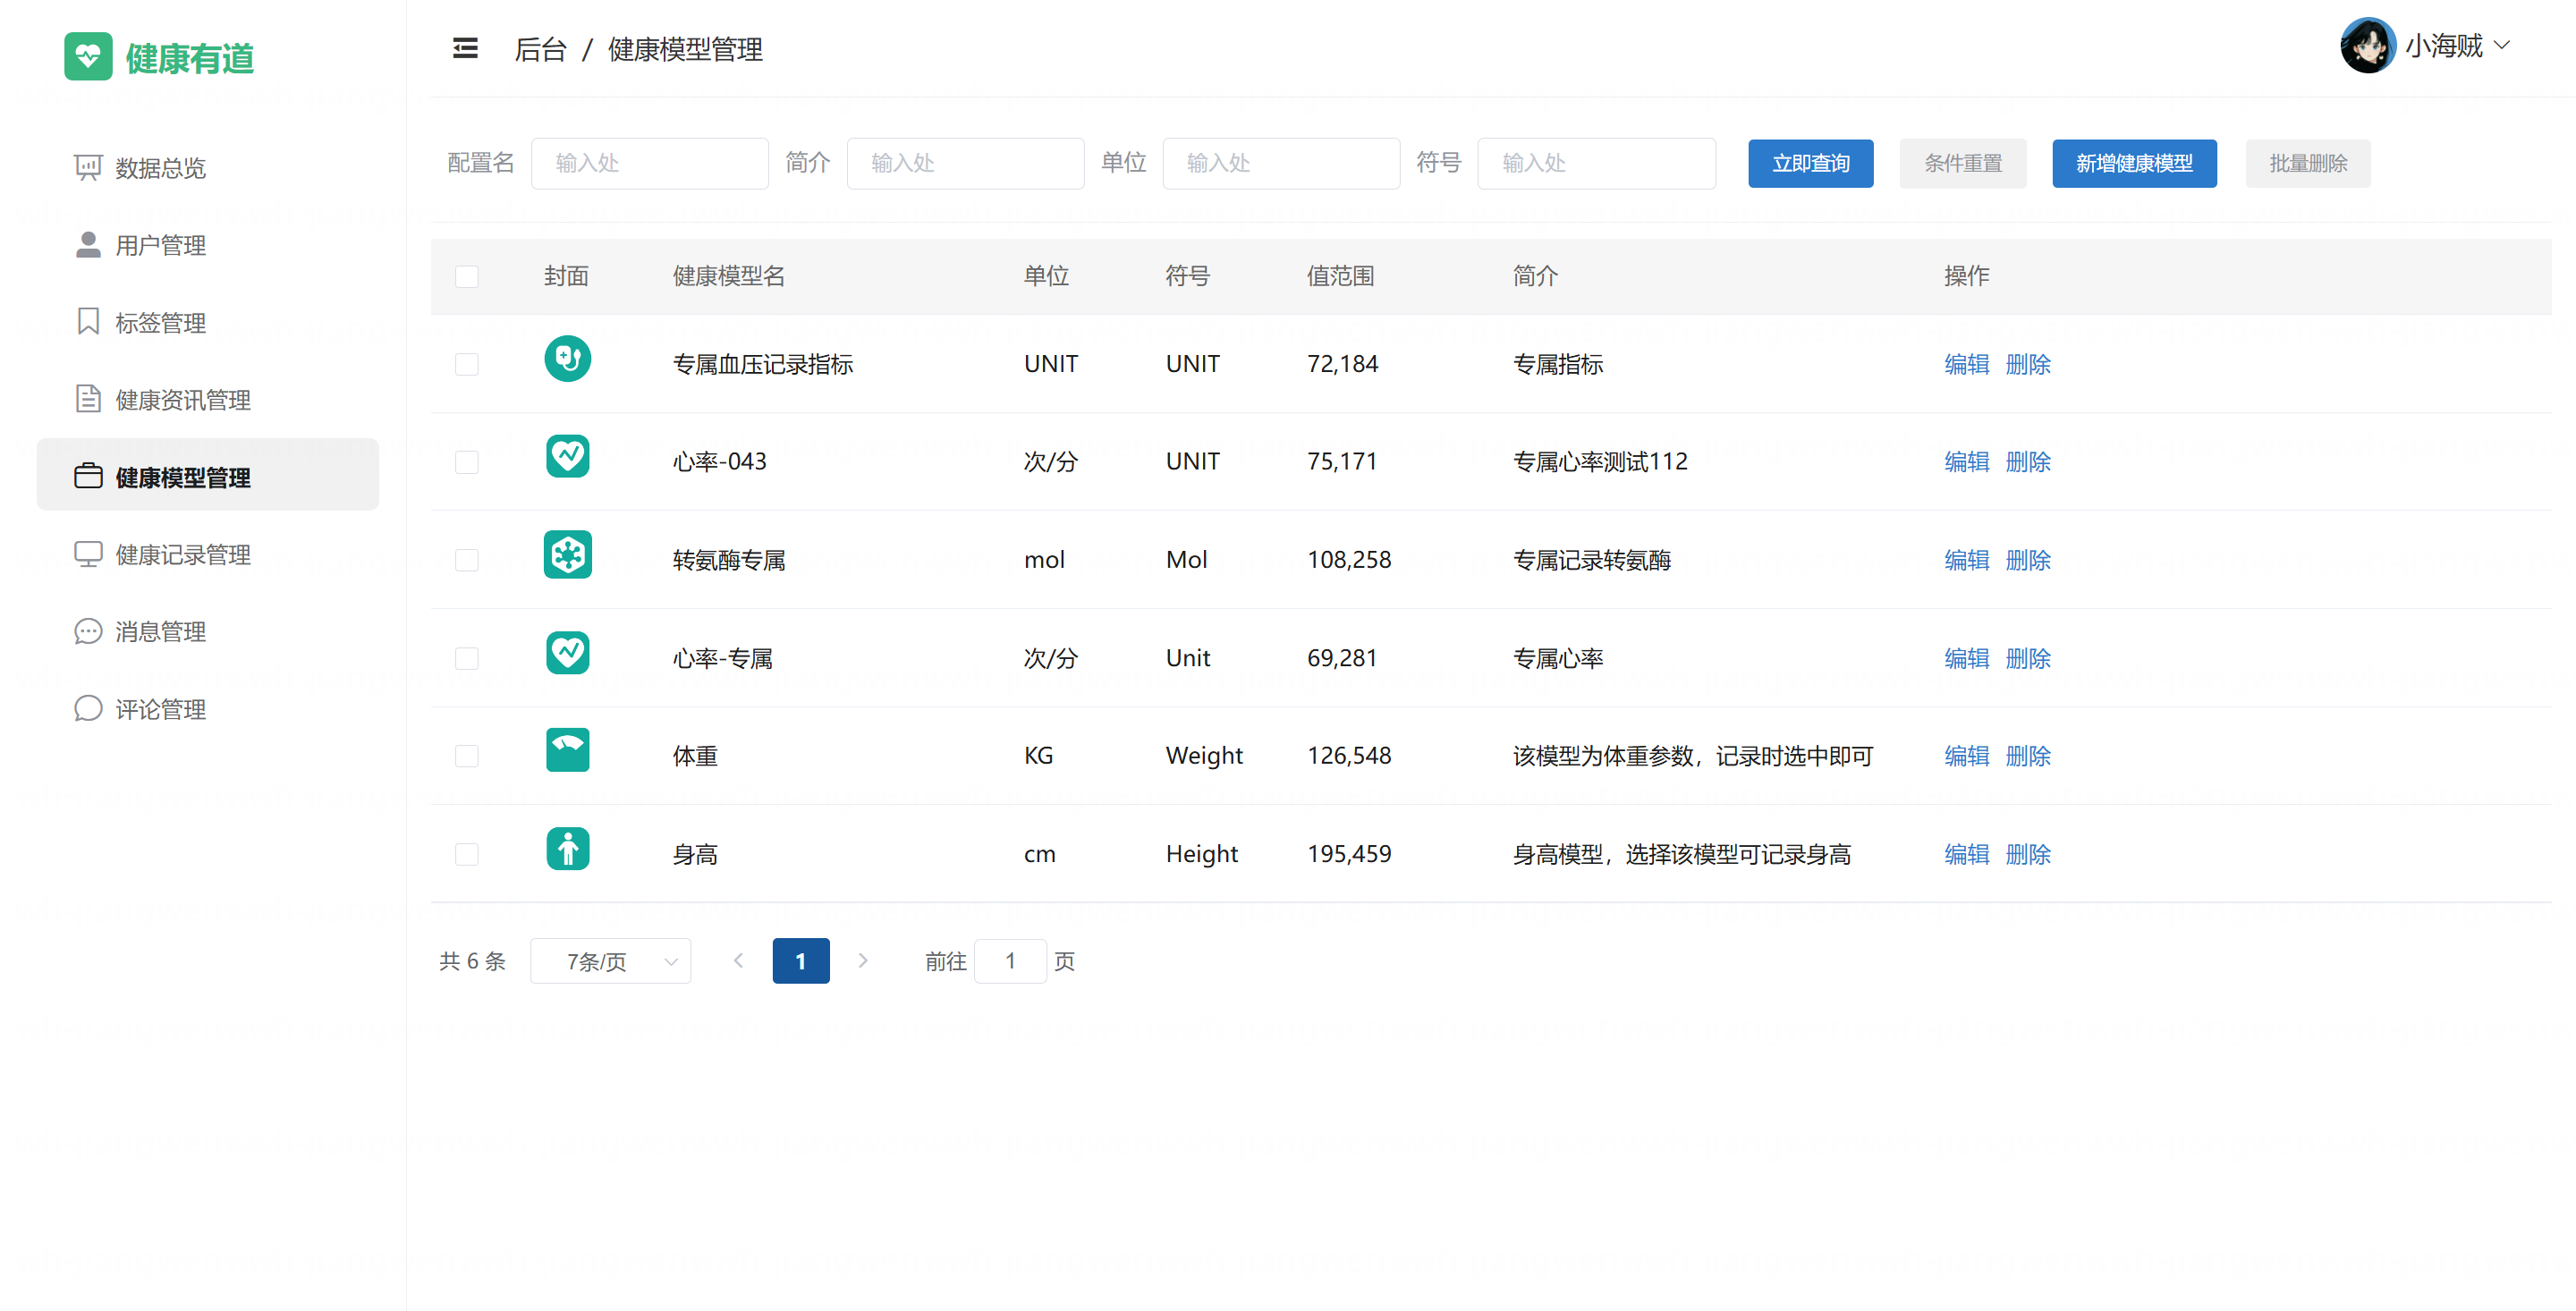
Task: Click the stethoscope cover icon for 专属血压记录指标
Action: 567,359
